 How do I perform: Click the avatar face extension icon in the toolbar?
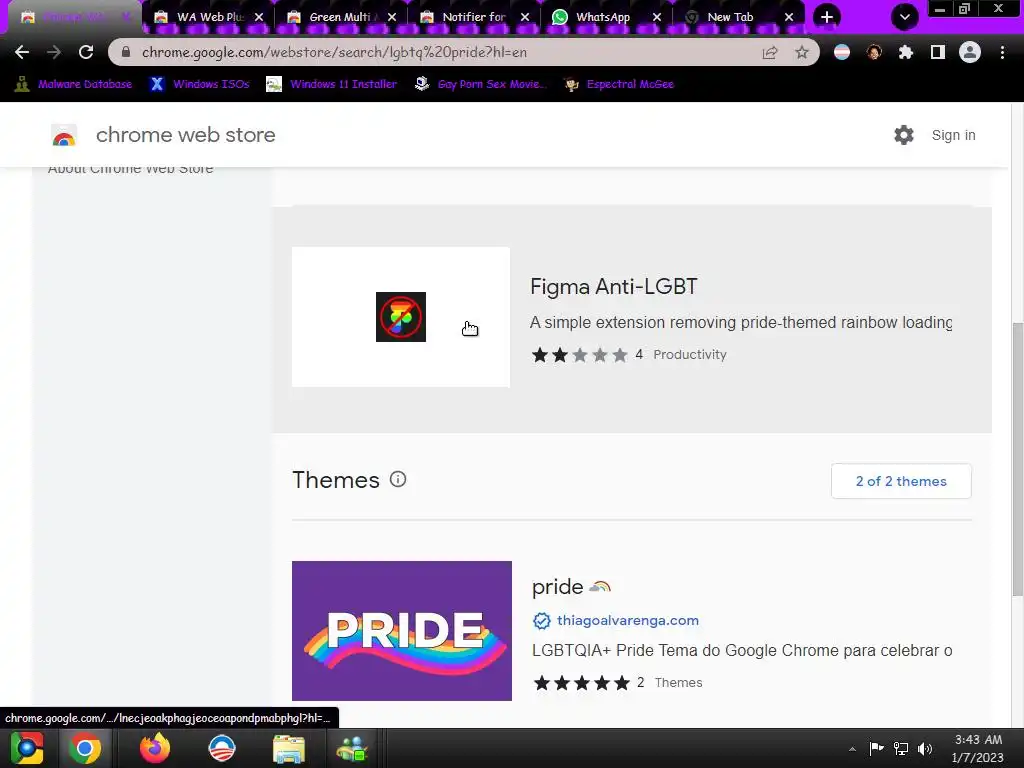coord(874,52)
